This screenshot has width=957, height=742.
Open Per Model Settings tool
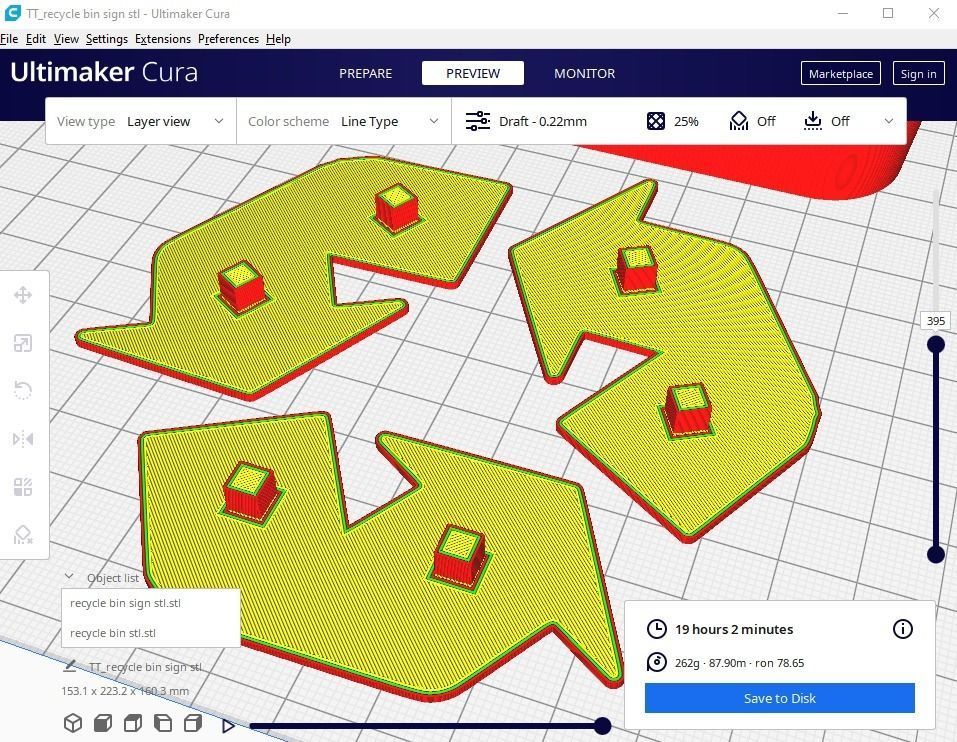[x=23, y=487]
